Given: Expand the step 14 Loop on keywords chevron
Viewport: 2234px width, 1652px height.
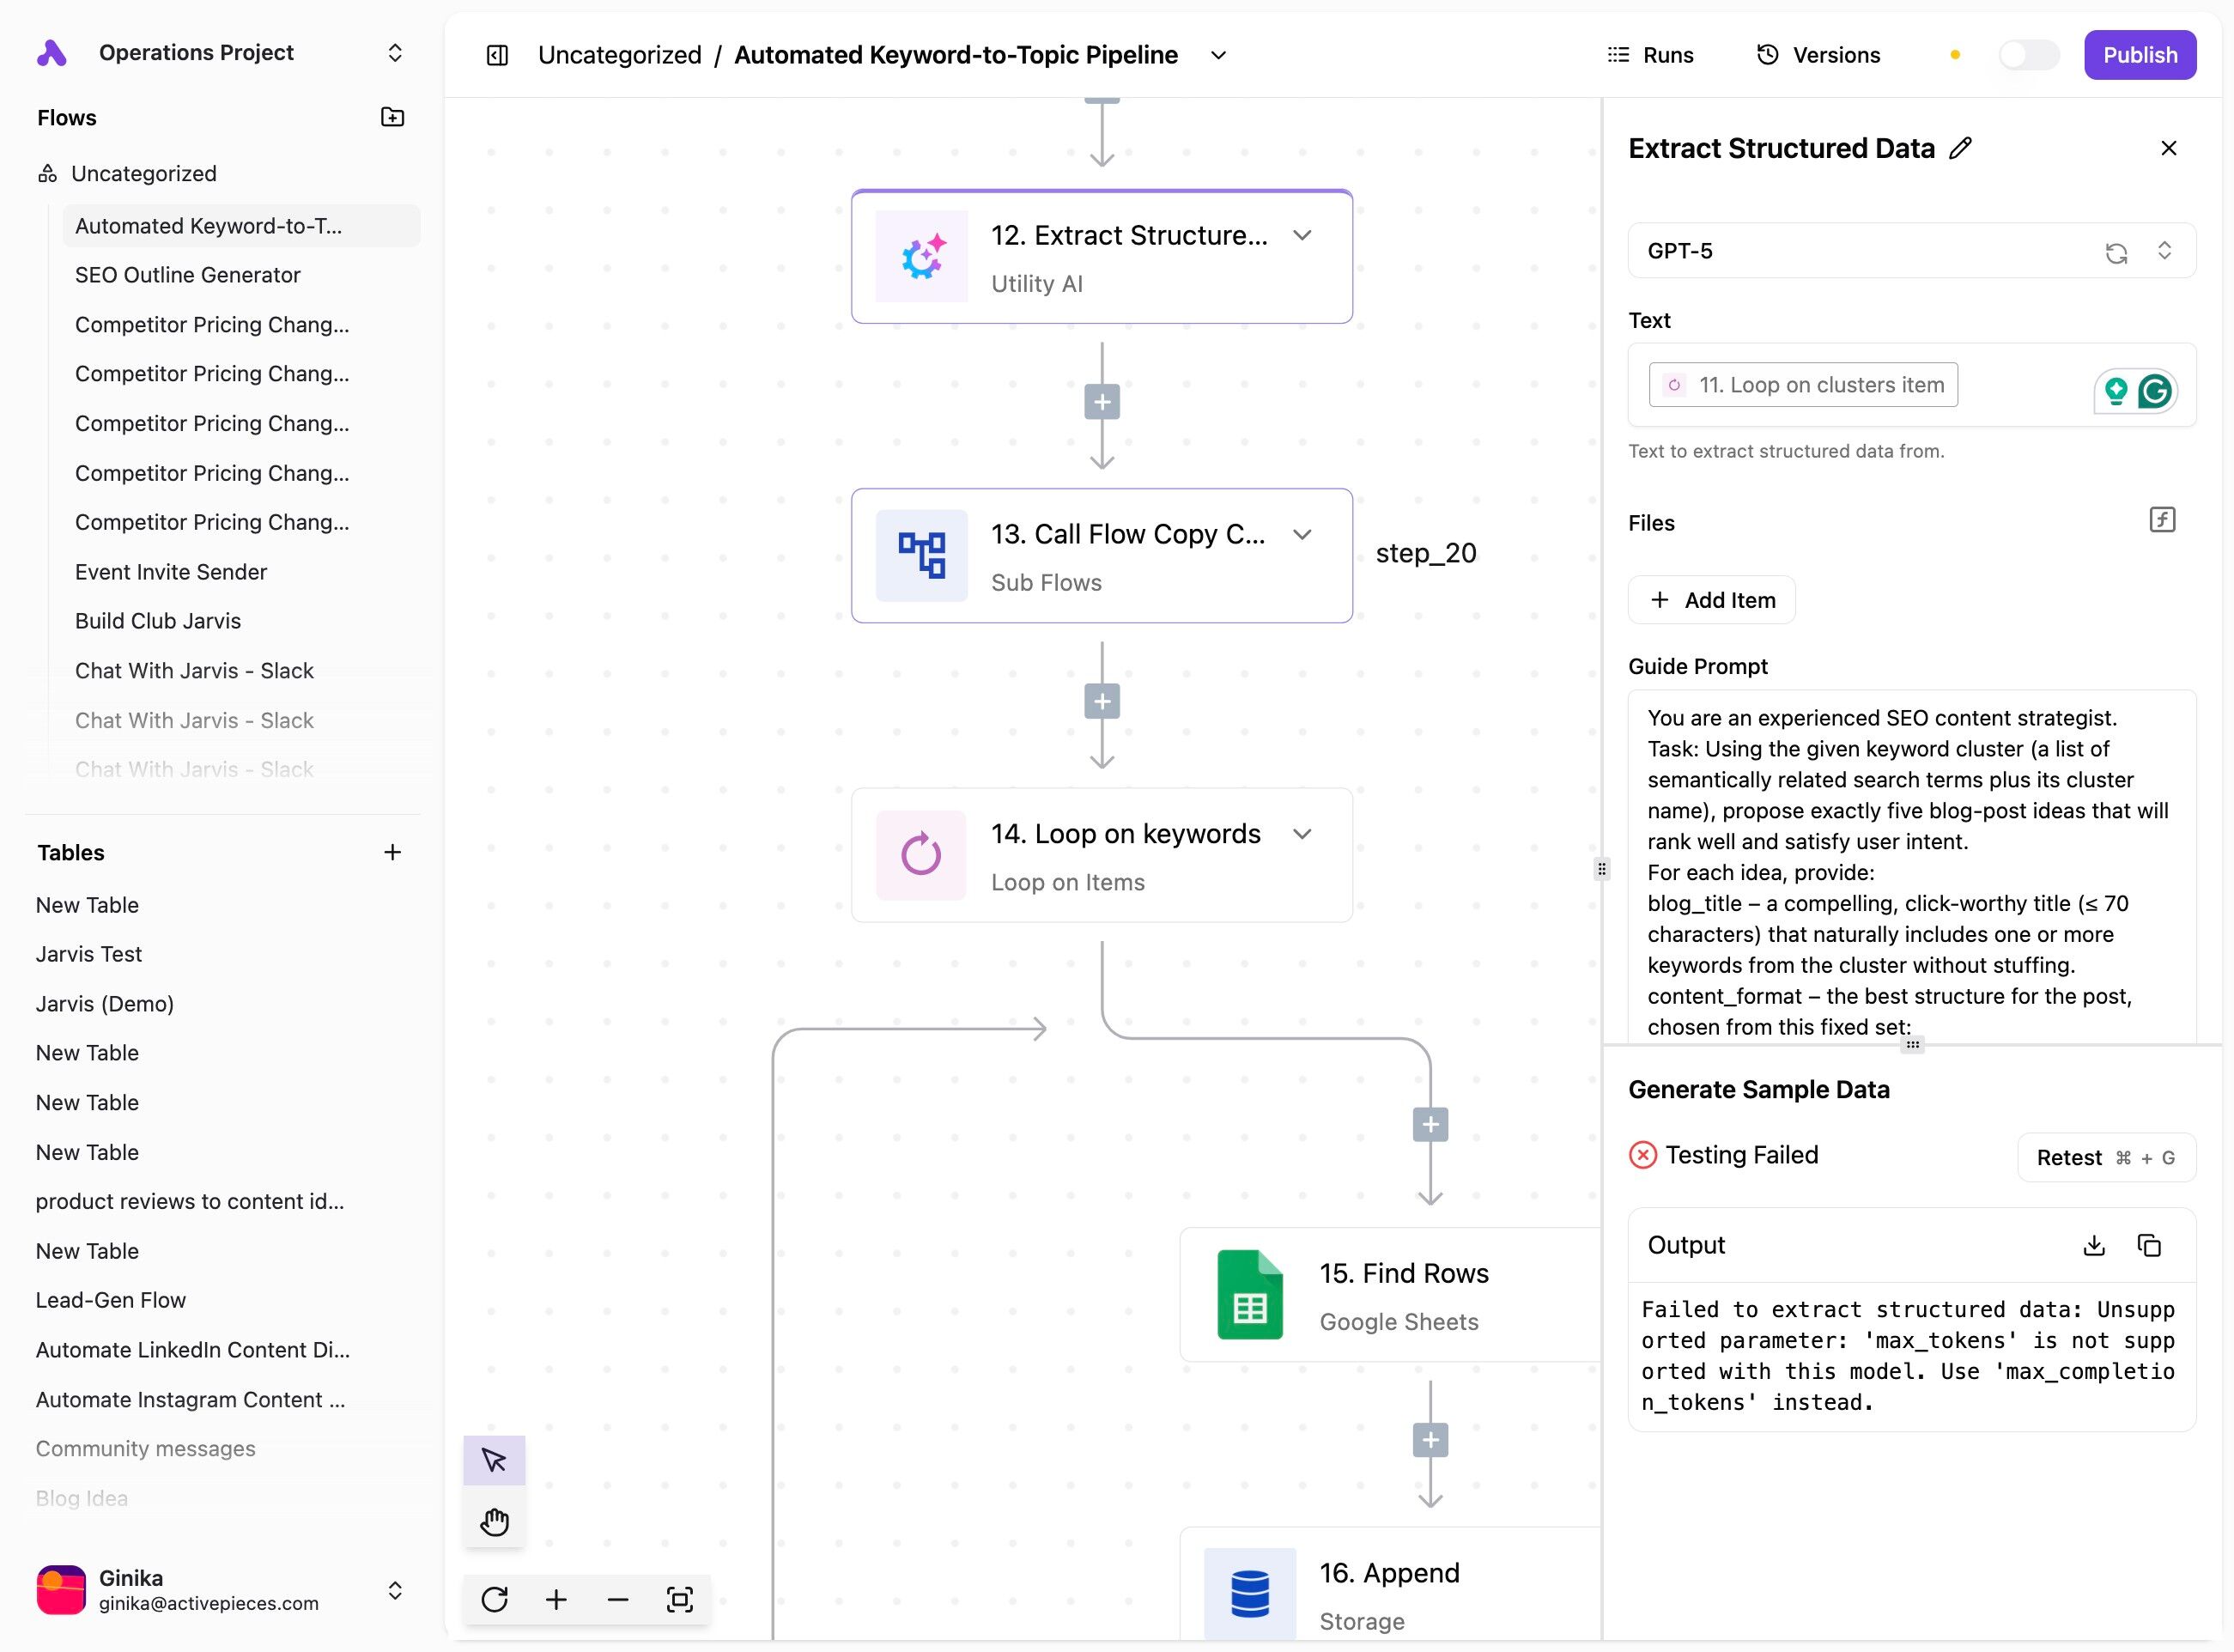Looking at the screenshot, I should coord(1302,834).
